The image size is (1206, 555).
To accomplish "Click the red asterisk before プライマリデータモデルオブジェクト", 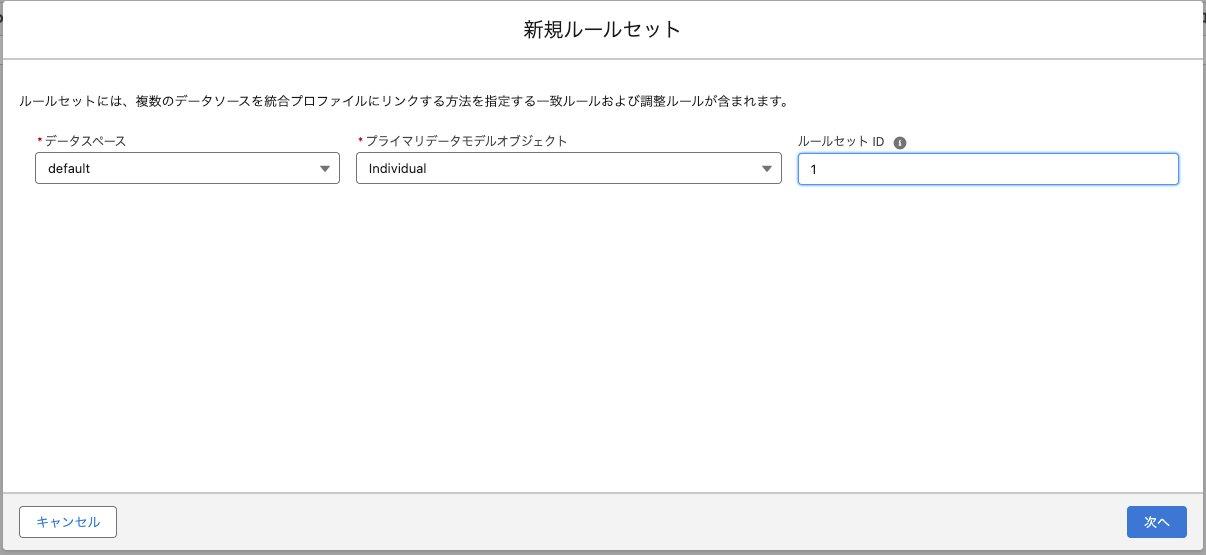I will coord(360,142).
